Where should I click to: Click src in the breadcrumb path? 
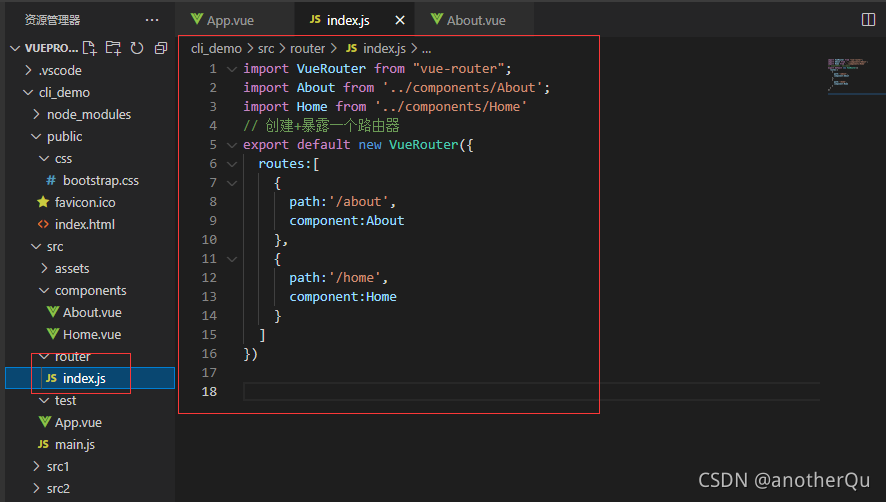pos(266,49)
